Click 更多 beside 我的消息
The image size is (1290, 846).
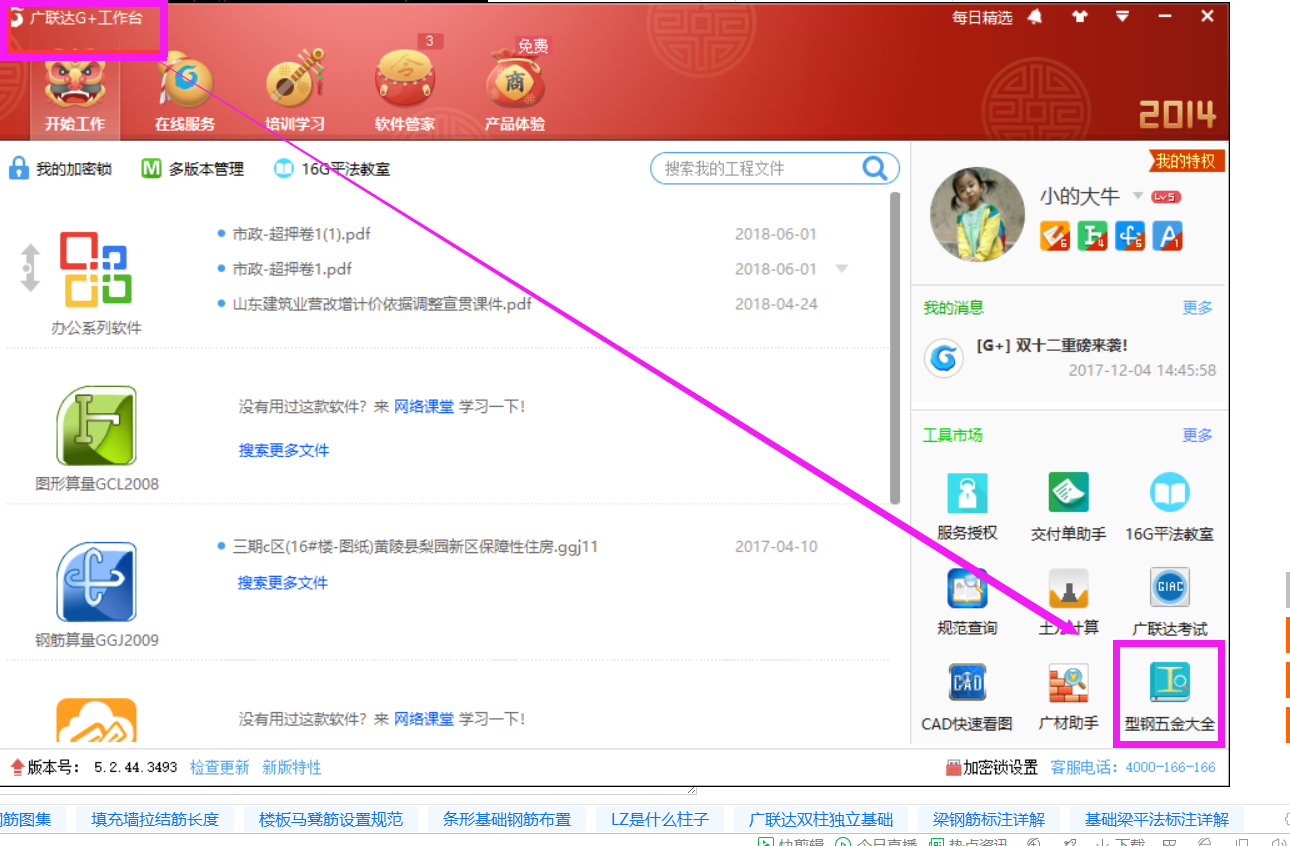pyautogui.click(x=1197, y=308)
